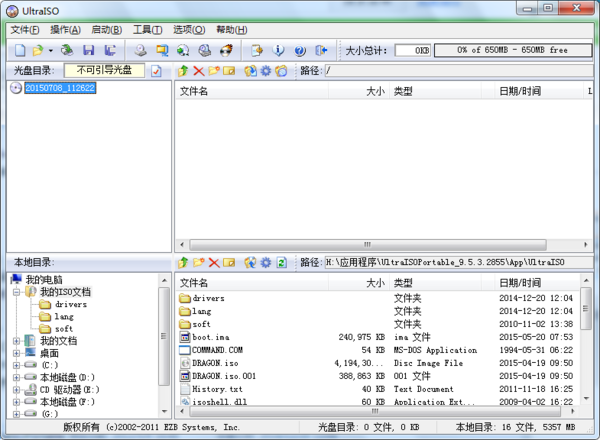600x440 pixels.
Task: Refresh the local directory listing
Action: (x=282, y=262)
